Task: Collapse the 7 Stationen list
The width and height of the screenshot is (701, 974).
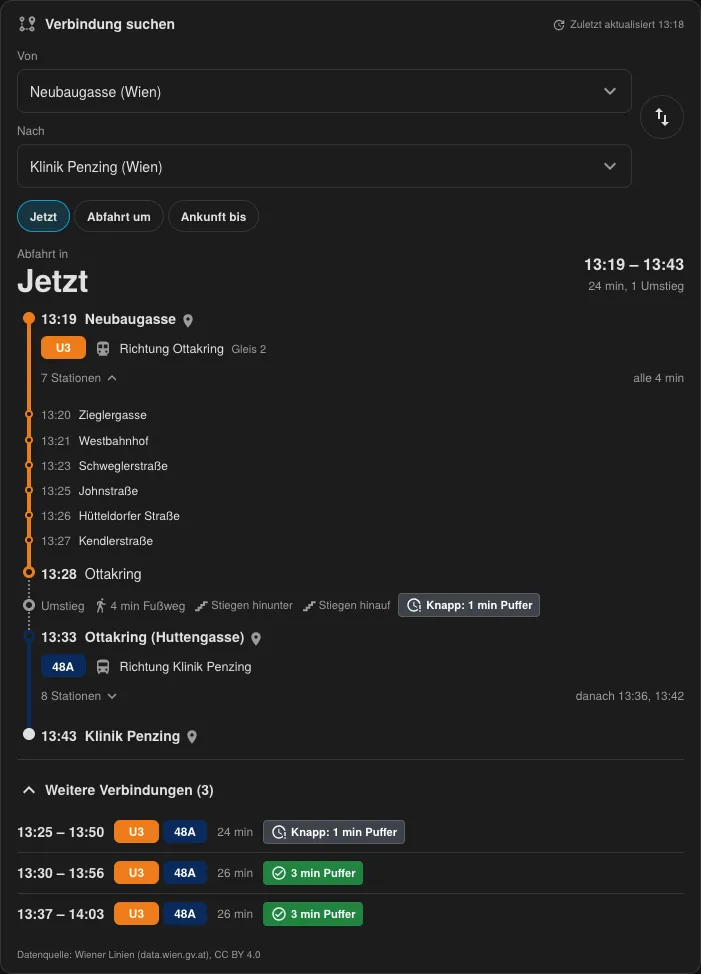Action: [x=79, y=378]
